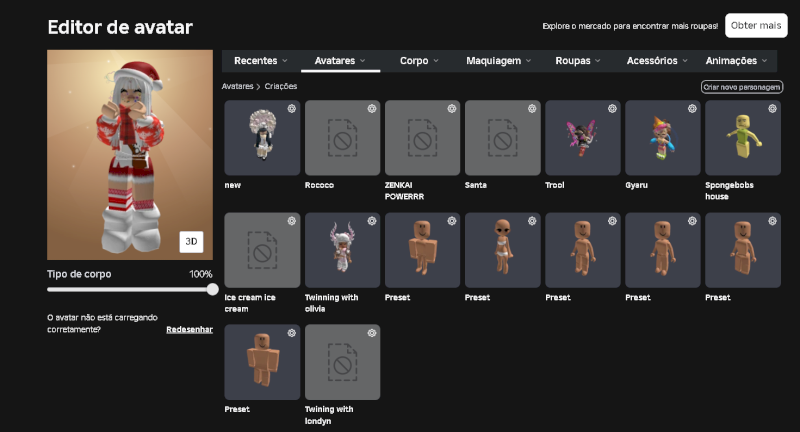
Task: Select the Gyaru avatar thumbnail
Action: pyautogui.click(x=663, y=138)
